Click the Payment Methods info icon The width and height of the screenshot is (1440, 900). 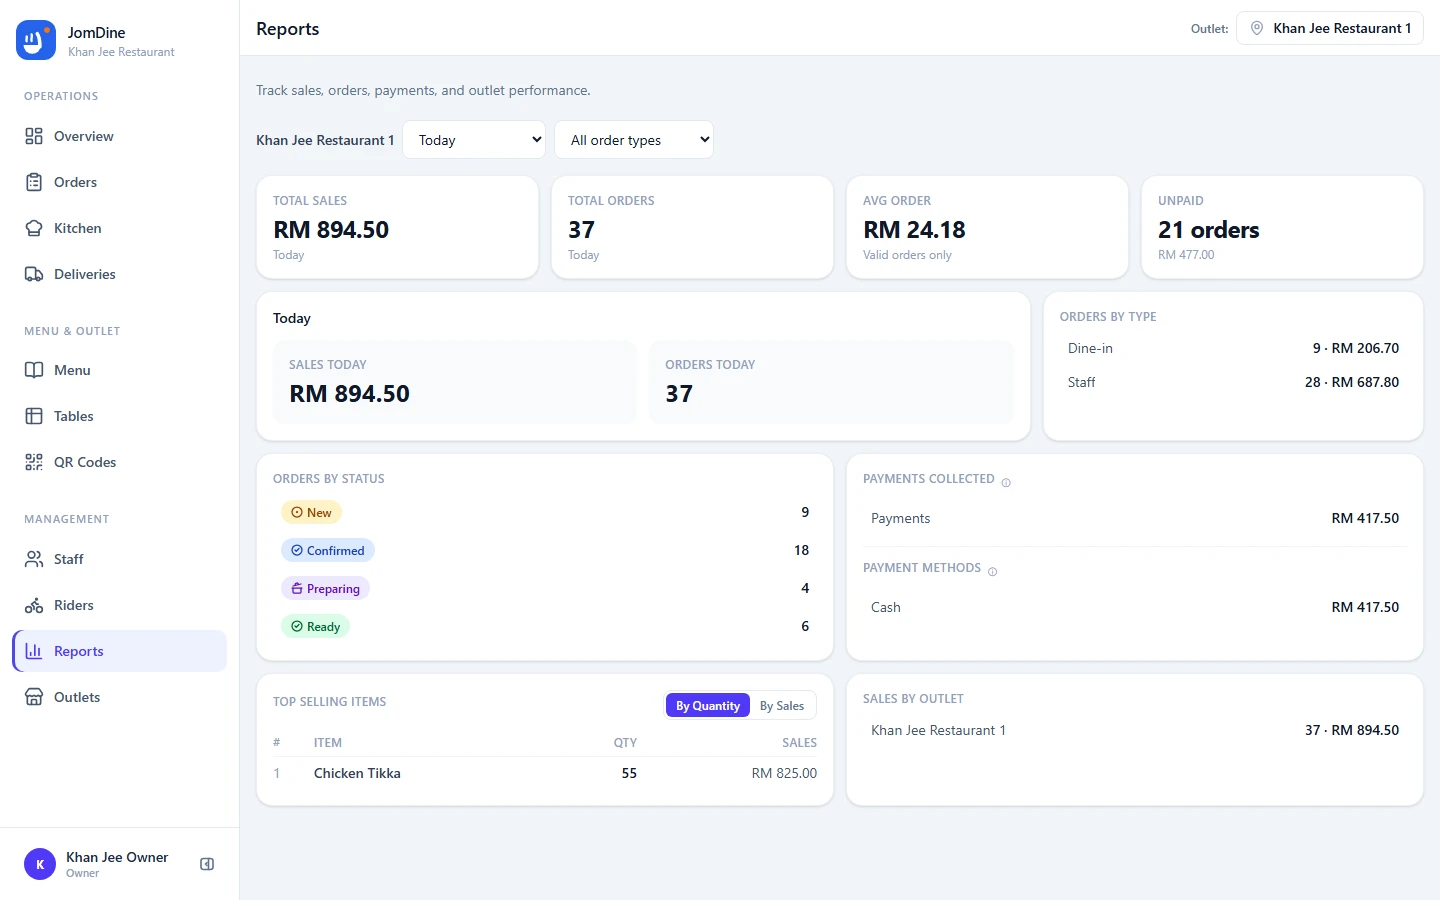click(992, 572)
